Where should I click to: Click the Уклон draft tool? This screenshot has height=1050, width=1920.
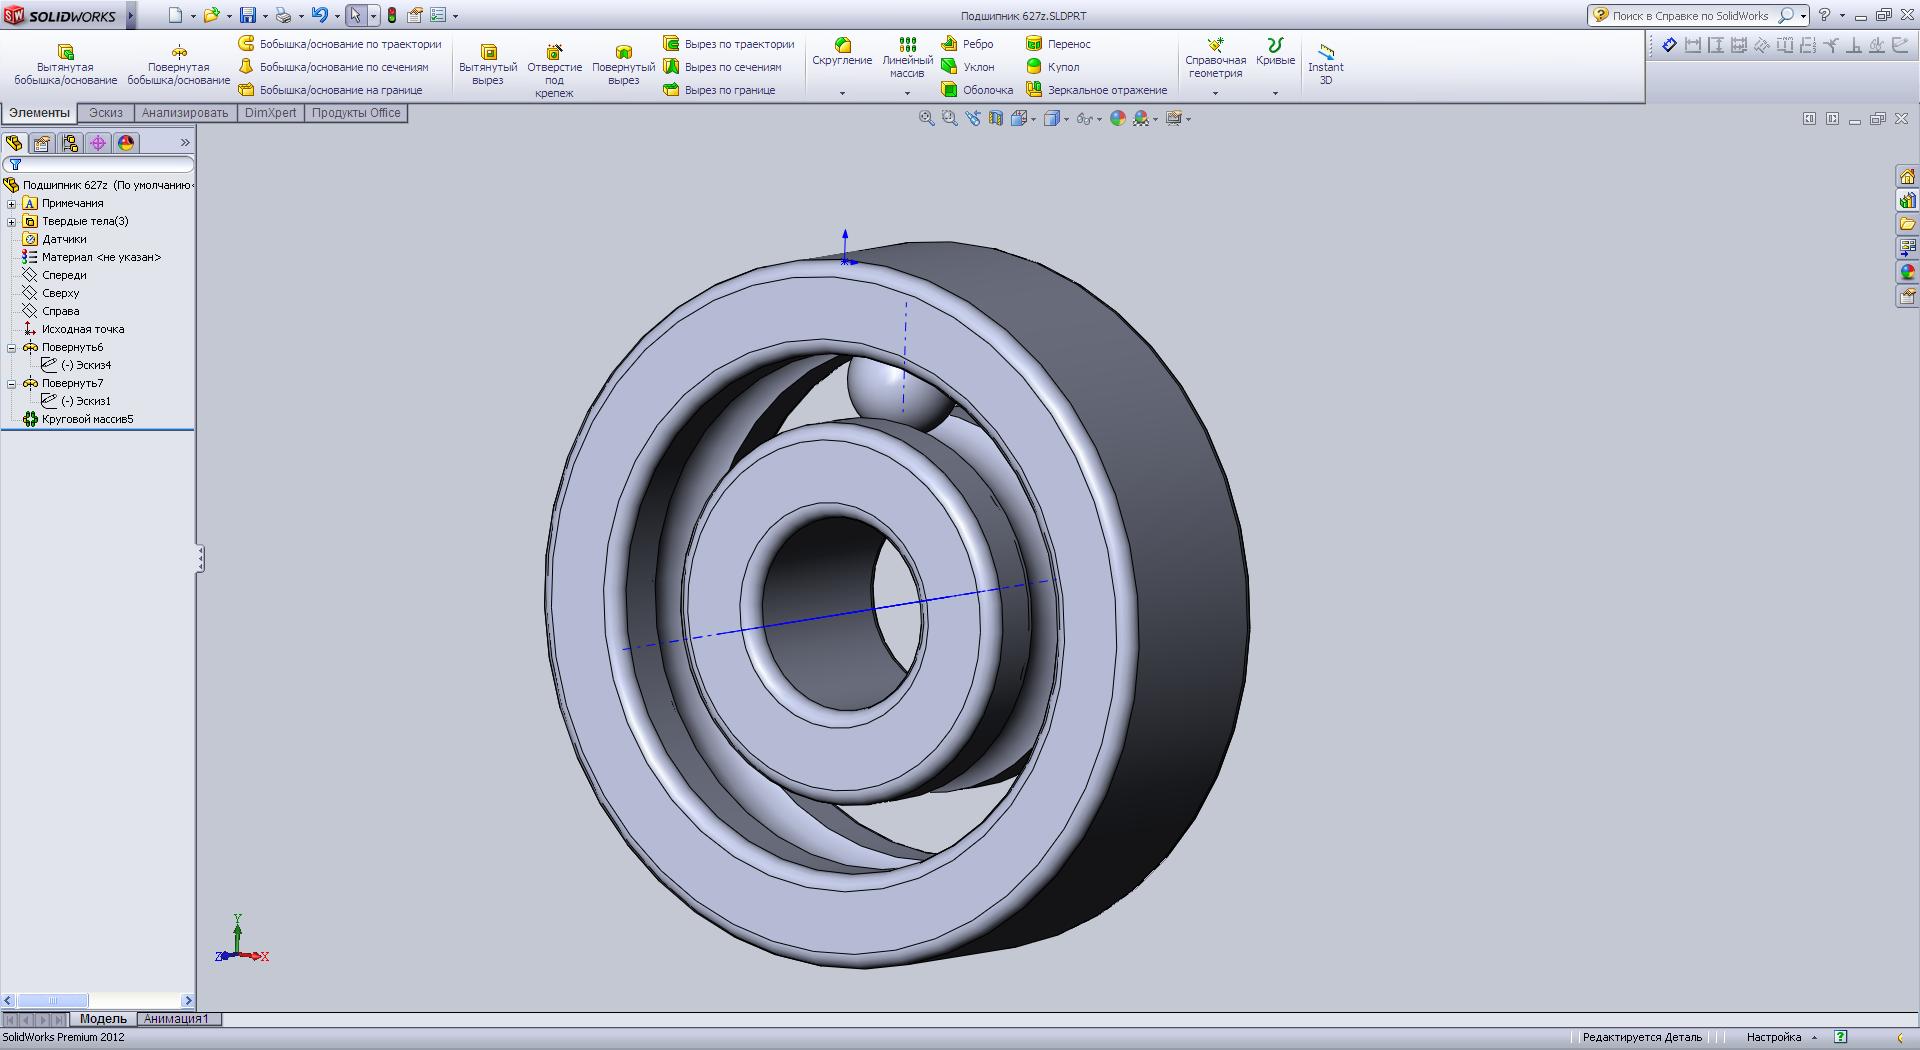pyautogui.click(x=967, y=67)
